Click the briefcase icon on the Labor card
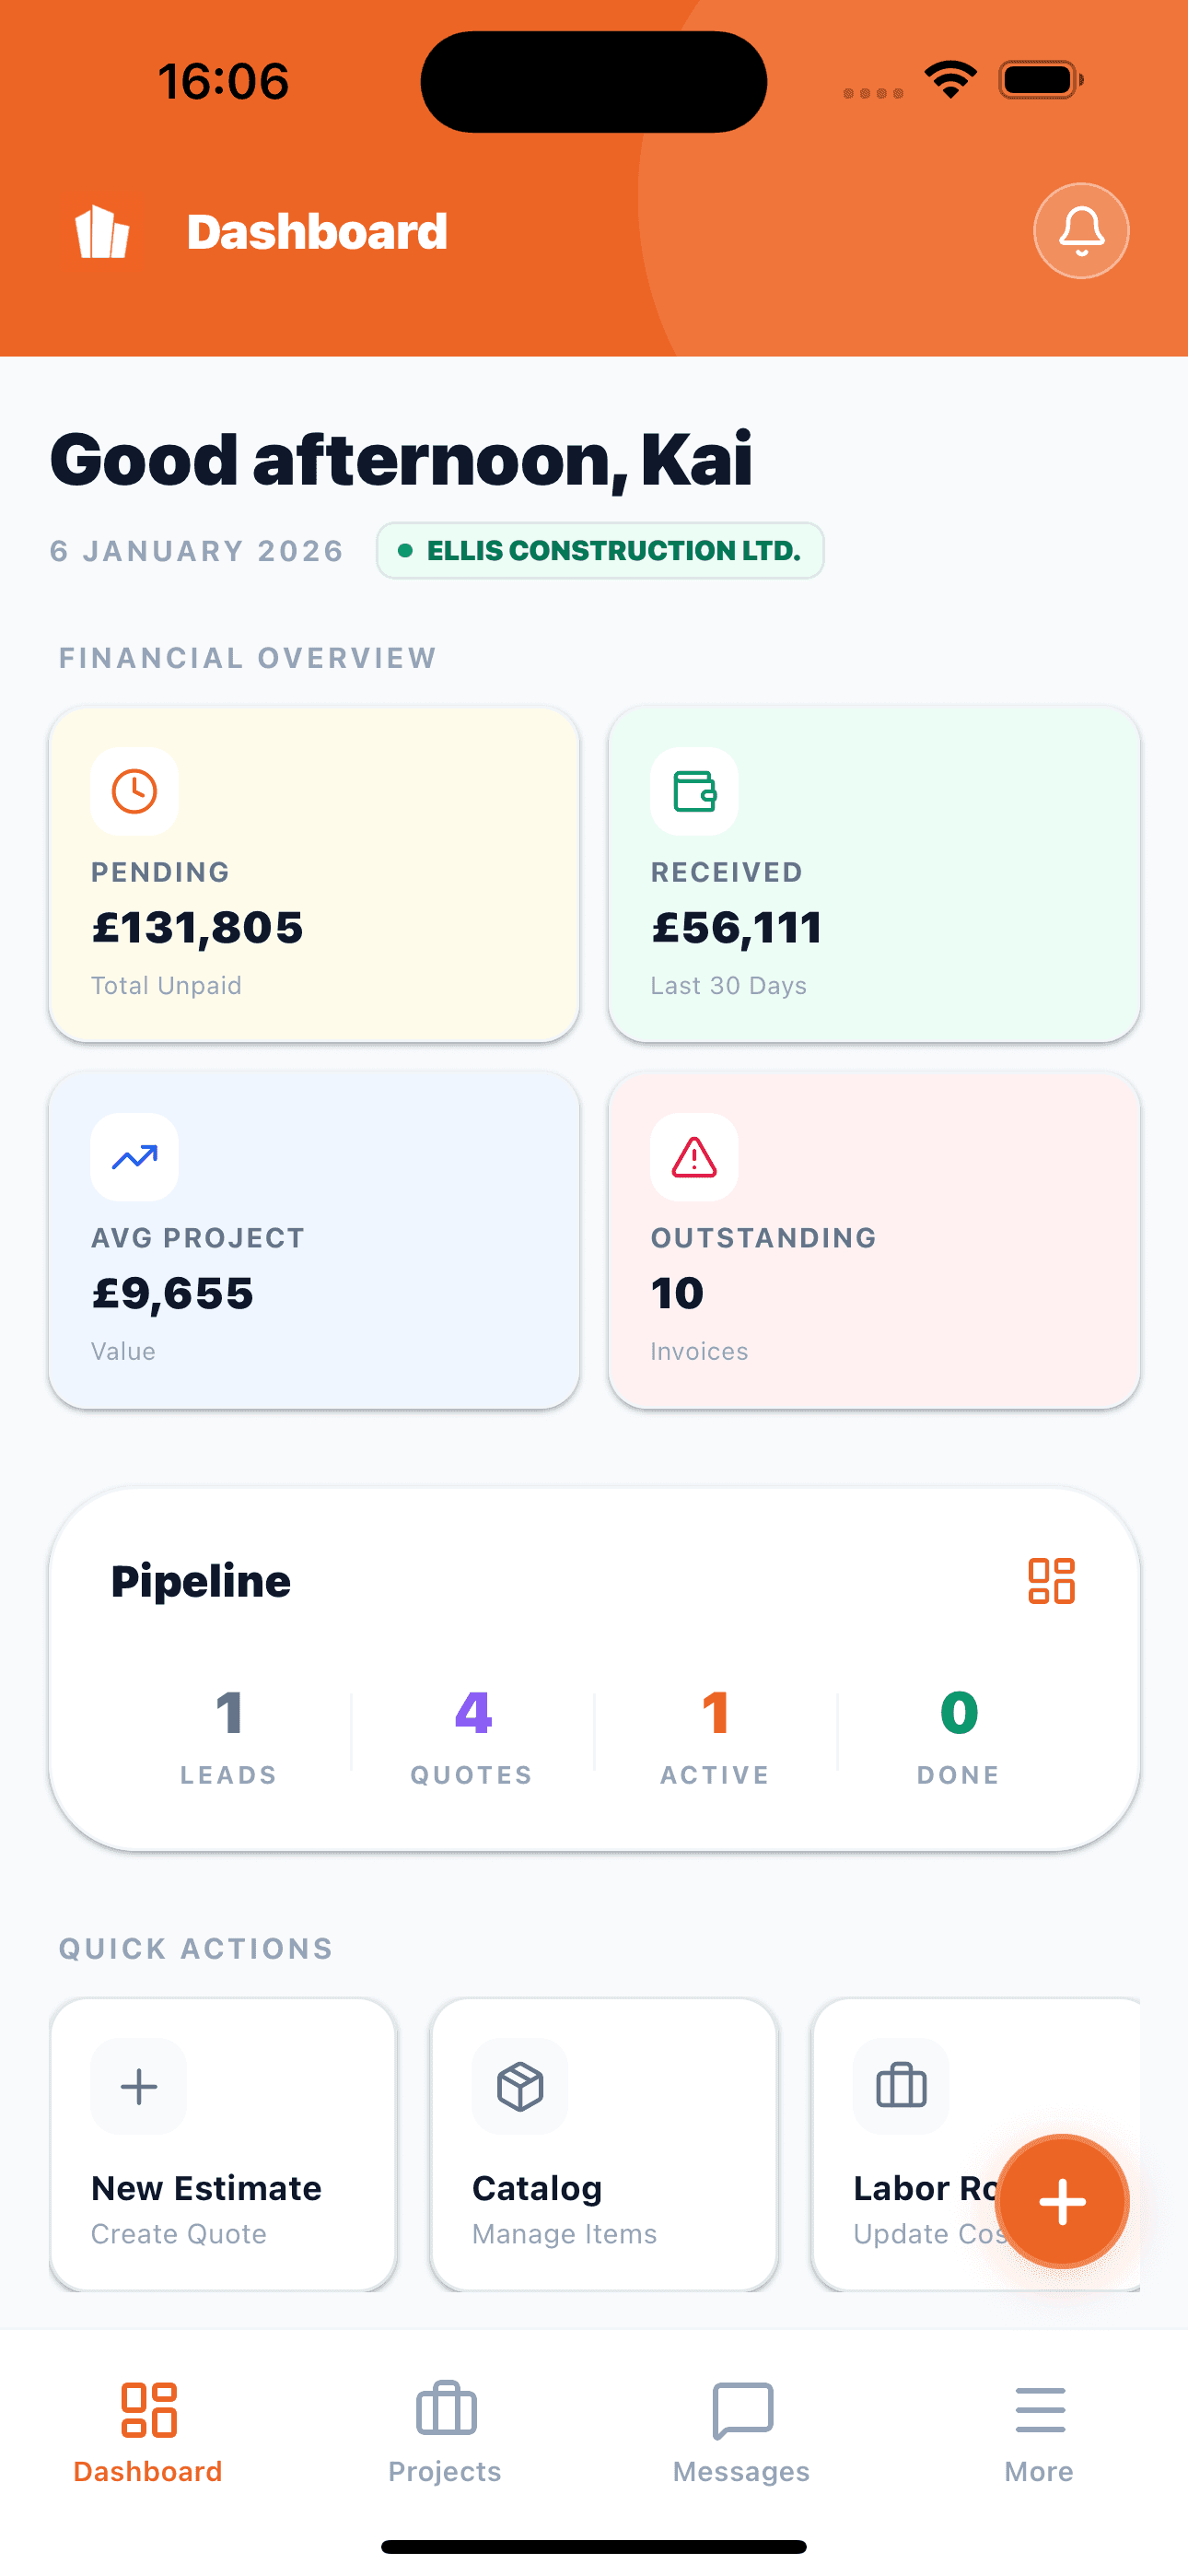 point(899,2086)
